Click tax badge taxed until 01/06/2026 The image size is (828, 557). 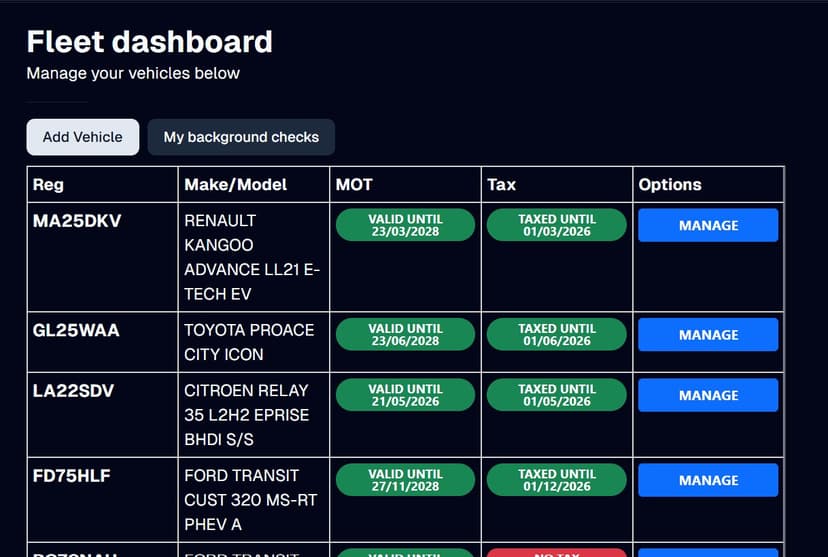(557, 335)
